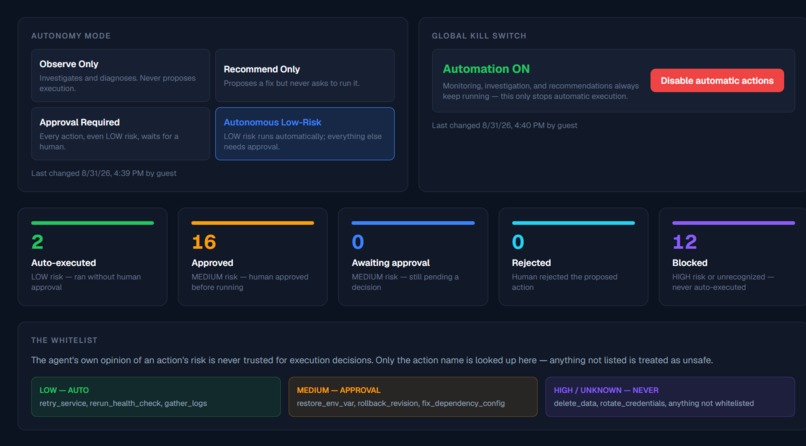The height and width of the screenshot is (446, 806).
Task: Click the LOW — AUTO whitelist box
Action: click(x=156, y=397)
